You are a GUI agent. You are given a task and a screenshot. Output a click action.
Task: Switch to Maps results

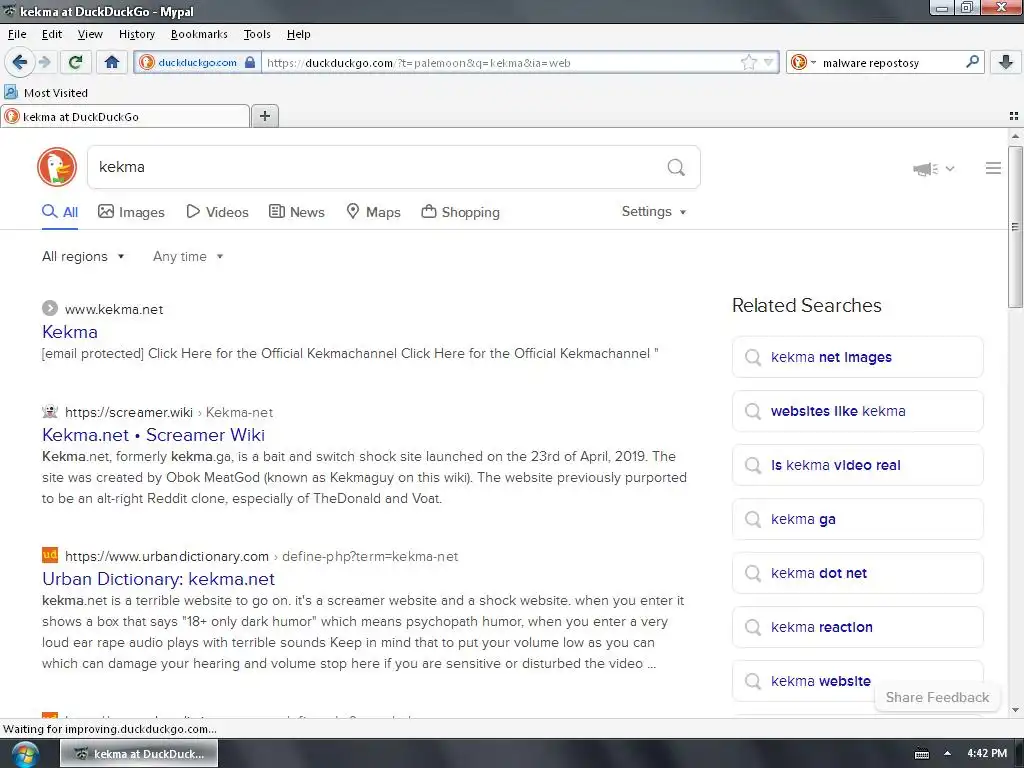[373, 212]
